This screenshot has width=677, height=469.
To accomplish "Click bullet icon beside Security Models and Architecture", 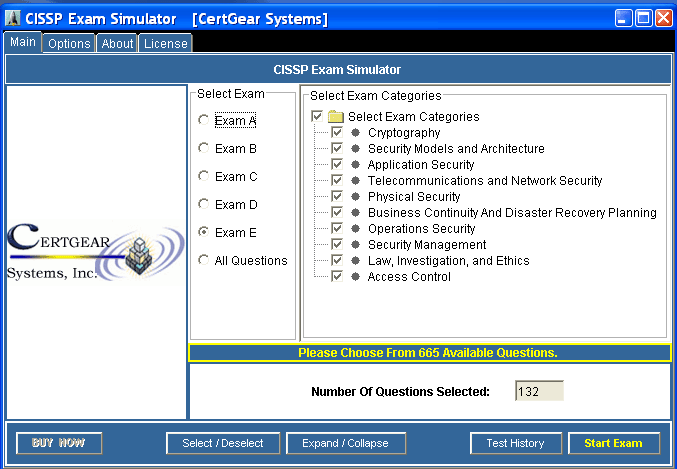I will (x=355, y=148).
